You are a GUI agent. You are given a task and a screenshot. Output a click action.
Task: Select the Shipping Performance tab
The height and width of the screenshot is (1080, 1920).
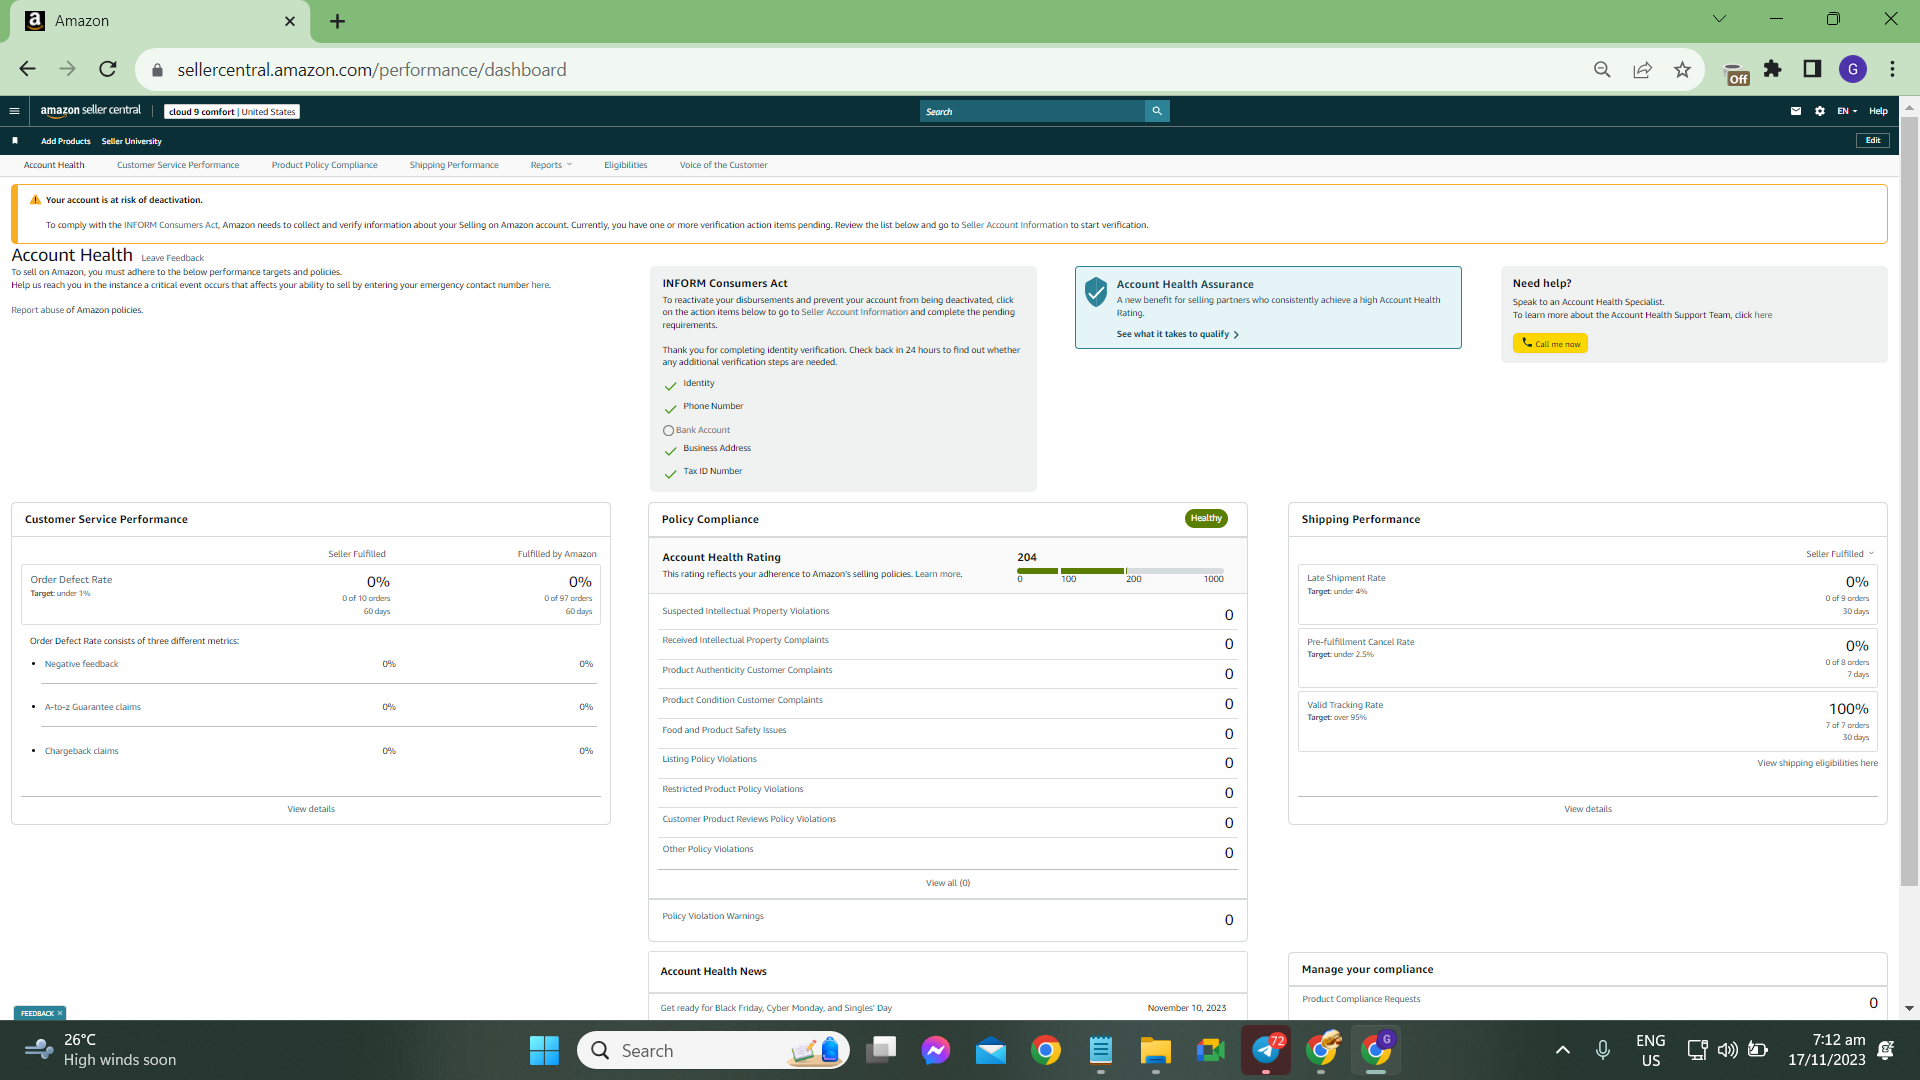[x=454, y=165]
